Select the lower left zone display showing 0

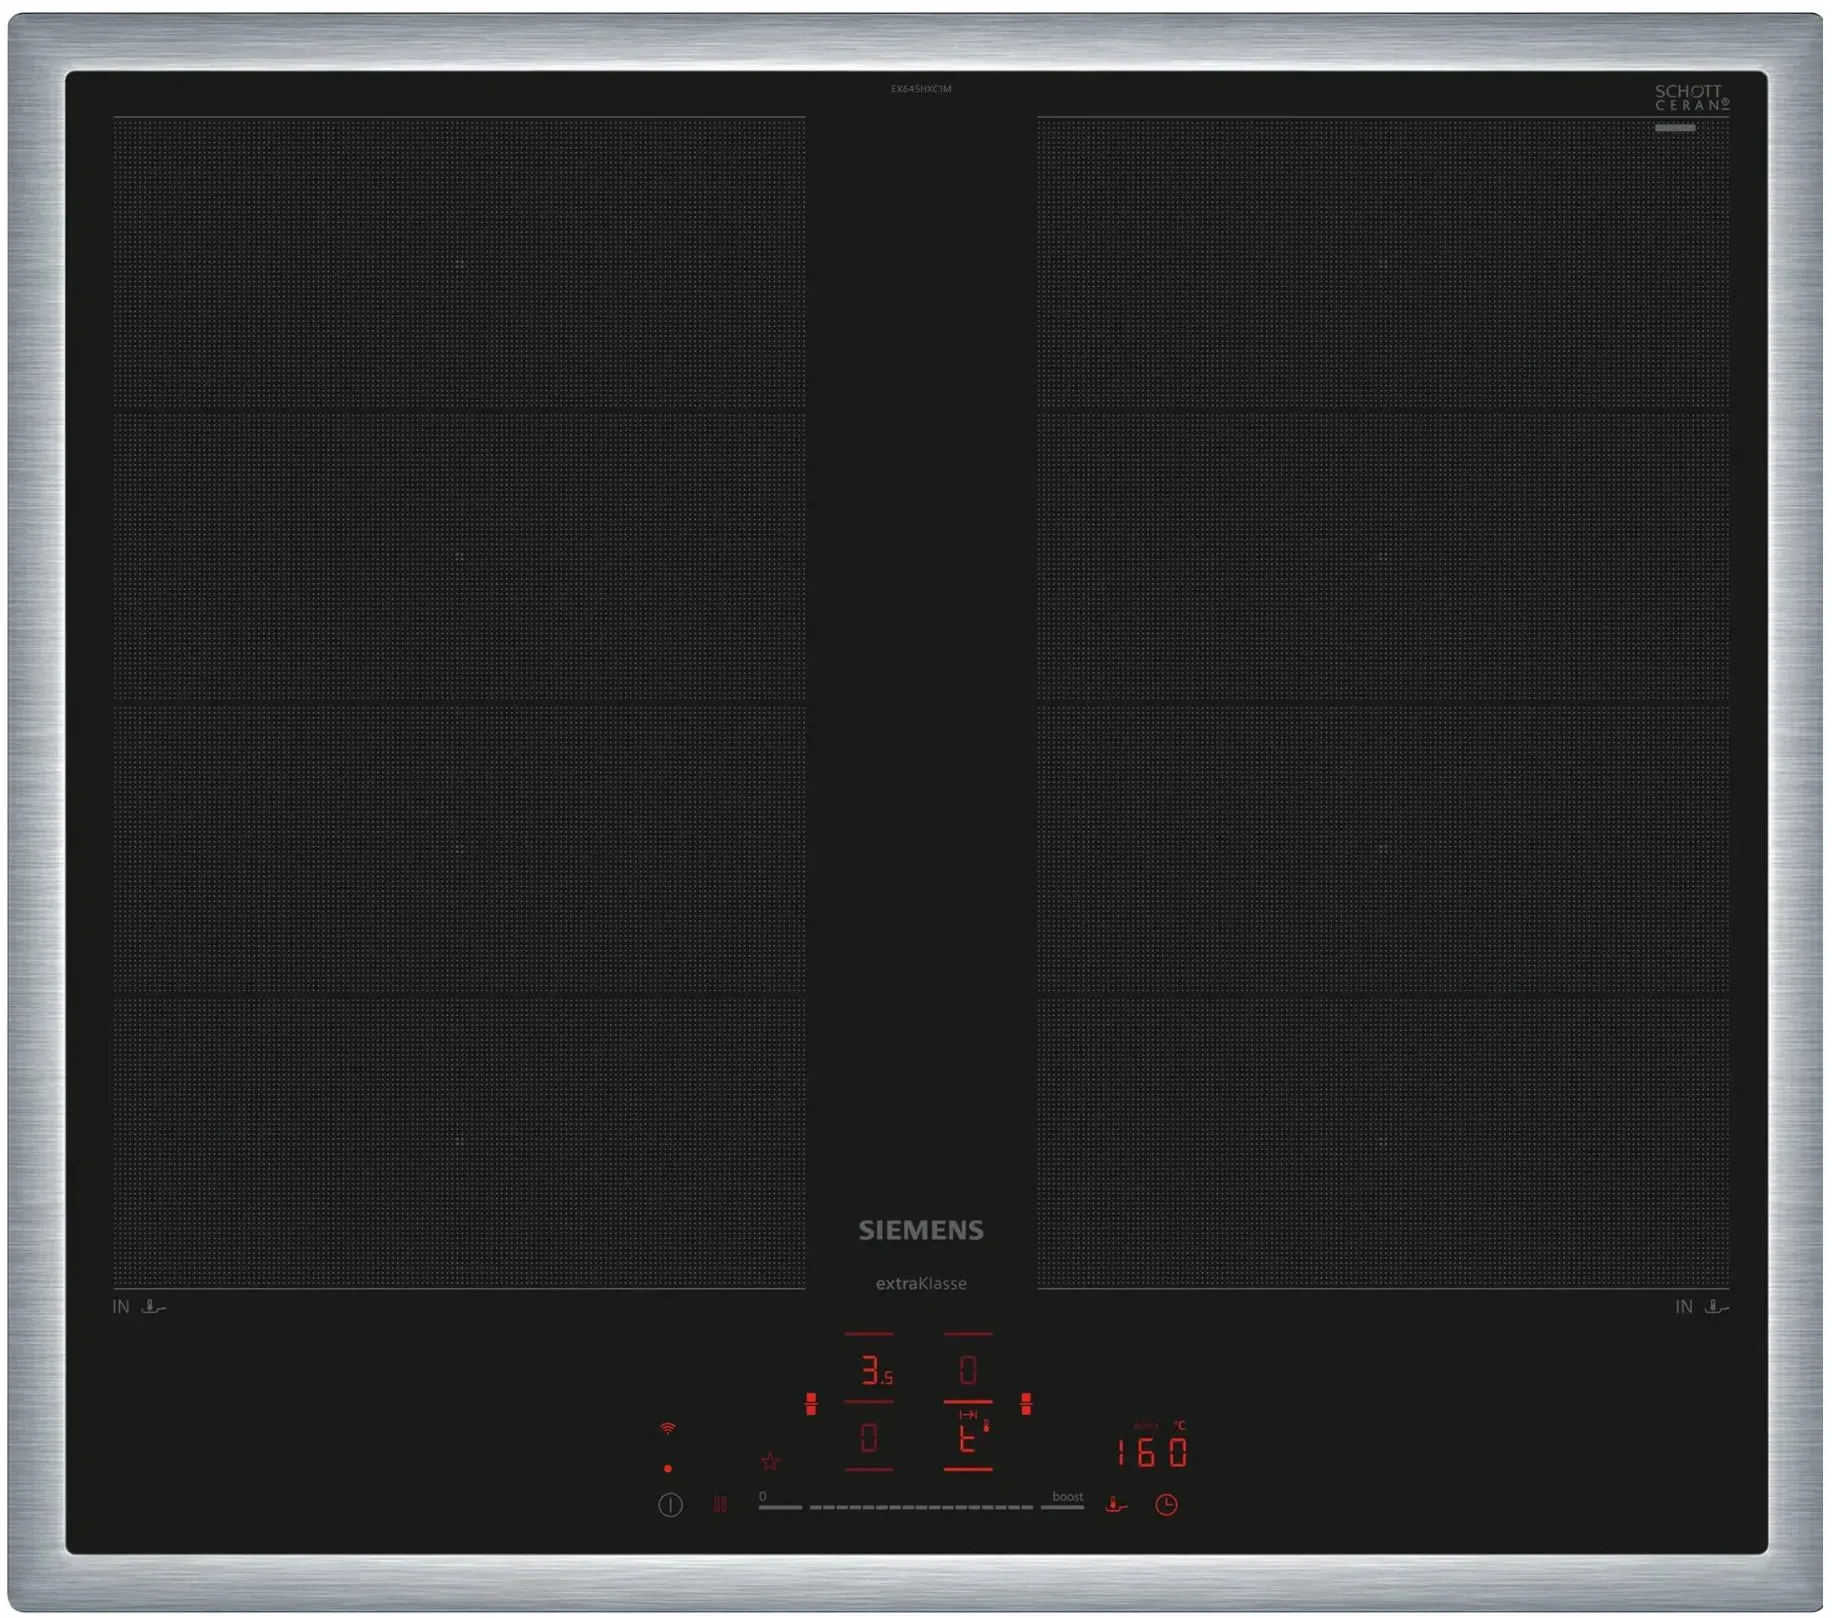coord(869,1438)
